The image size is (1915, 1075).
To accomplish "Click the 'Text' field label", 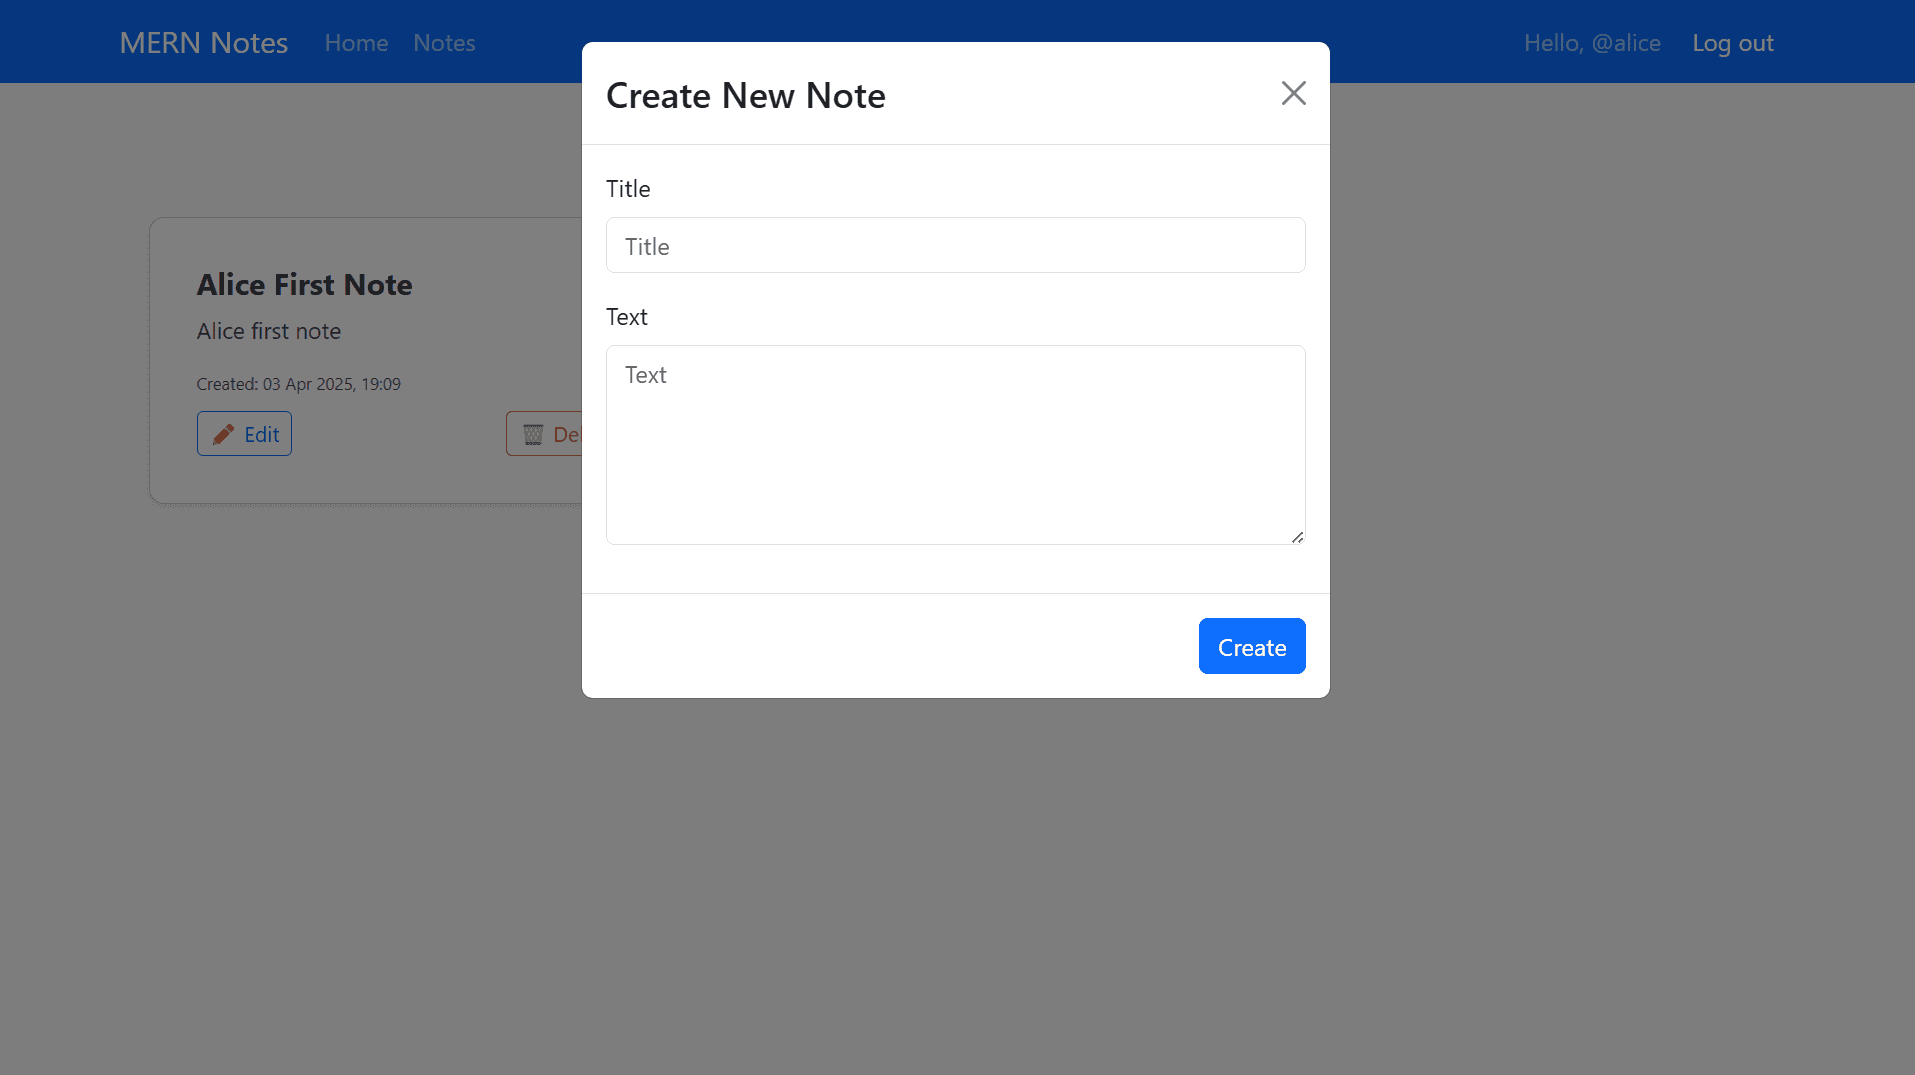I will [627, 317].
